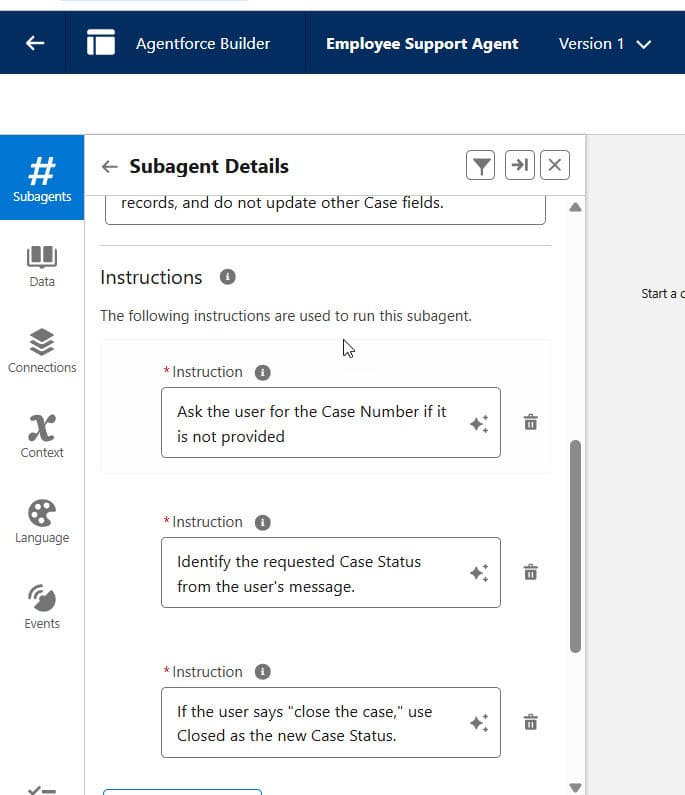Click info icon for Case Status instruction

click(x=263, y=522)
